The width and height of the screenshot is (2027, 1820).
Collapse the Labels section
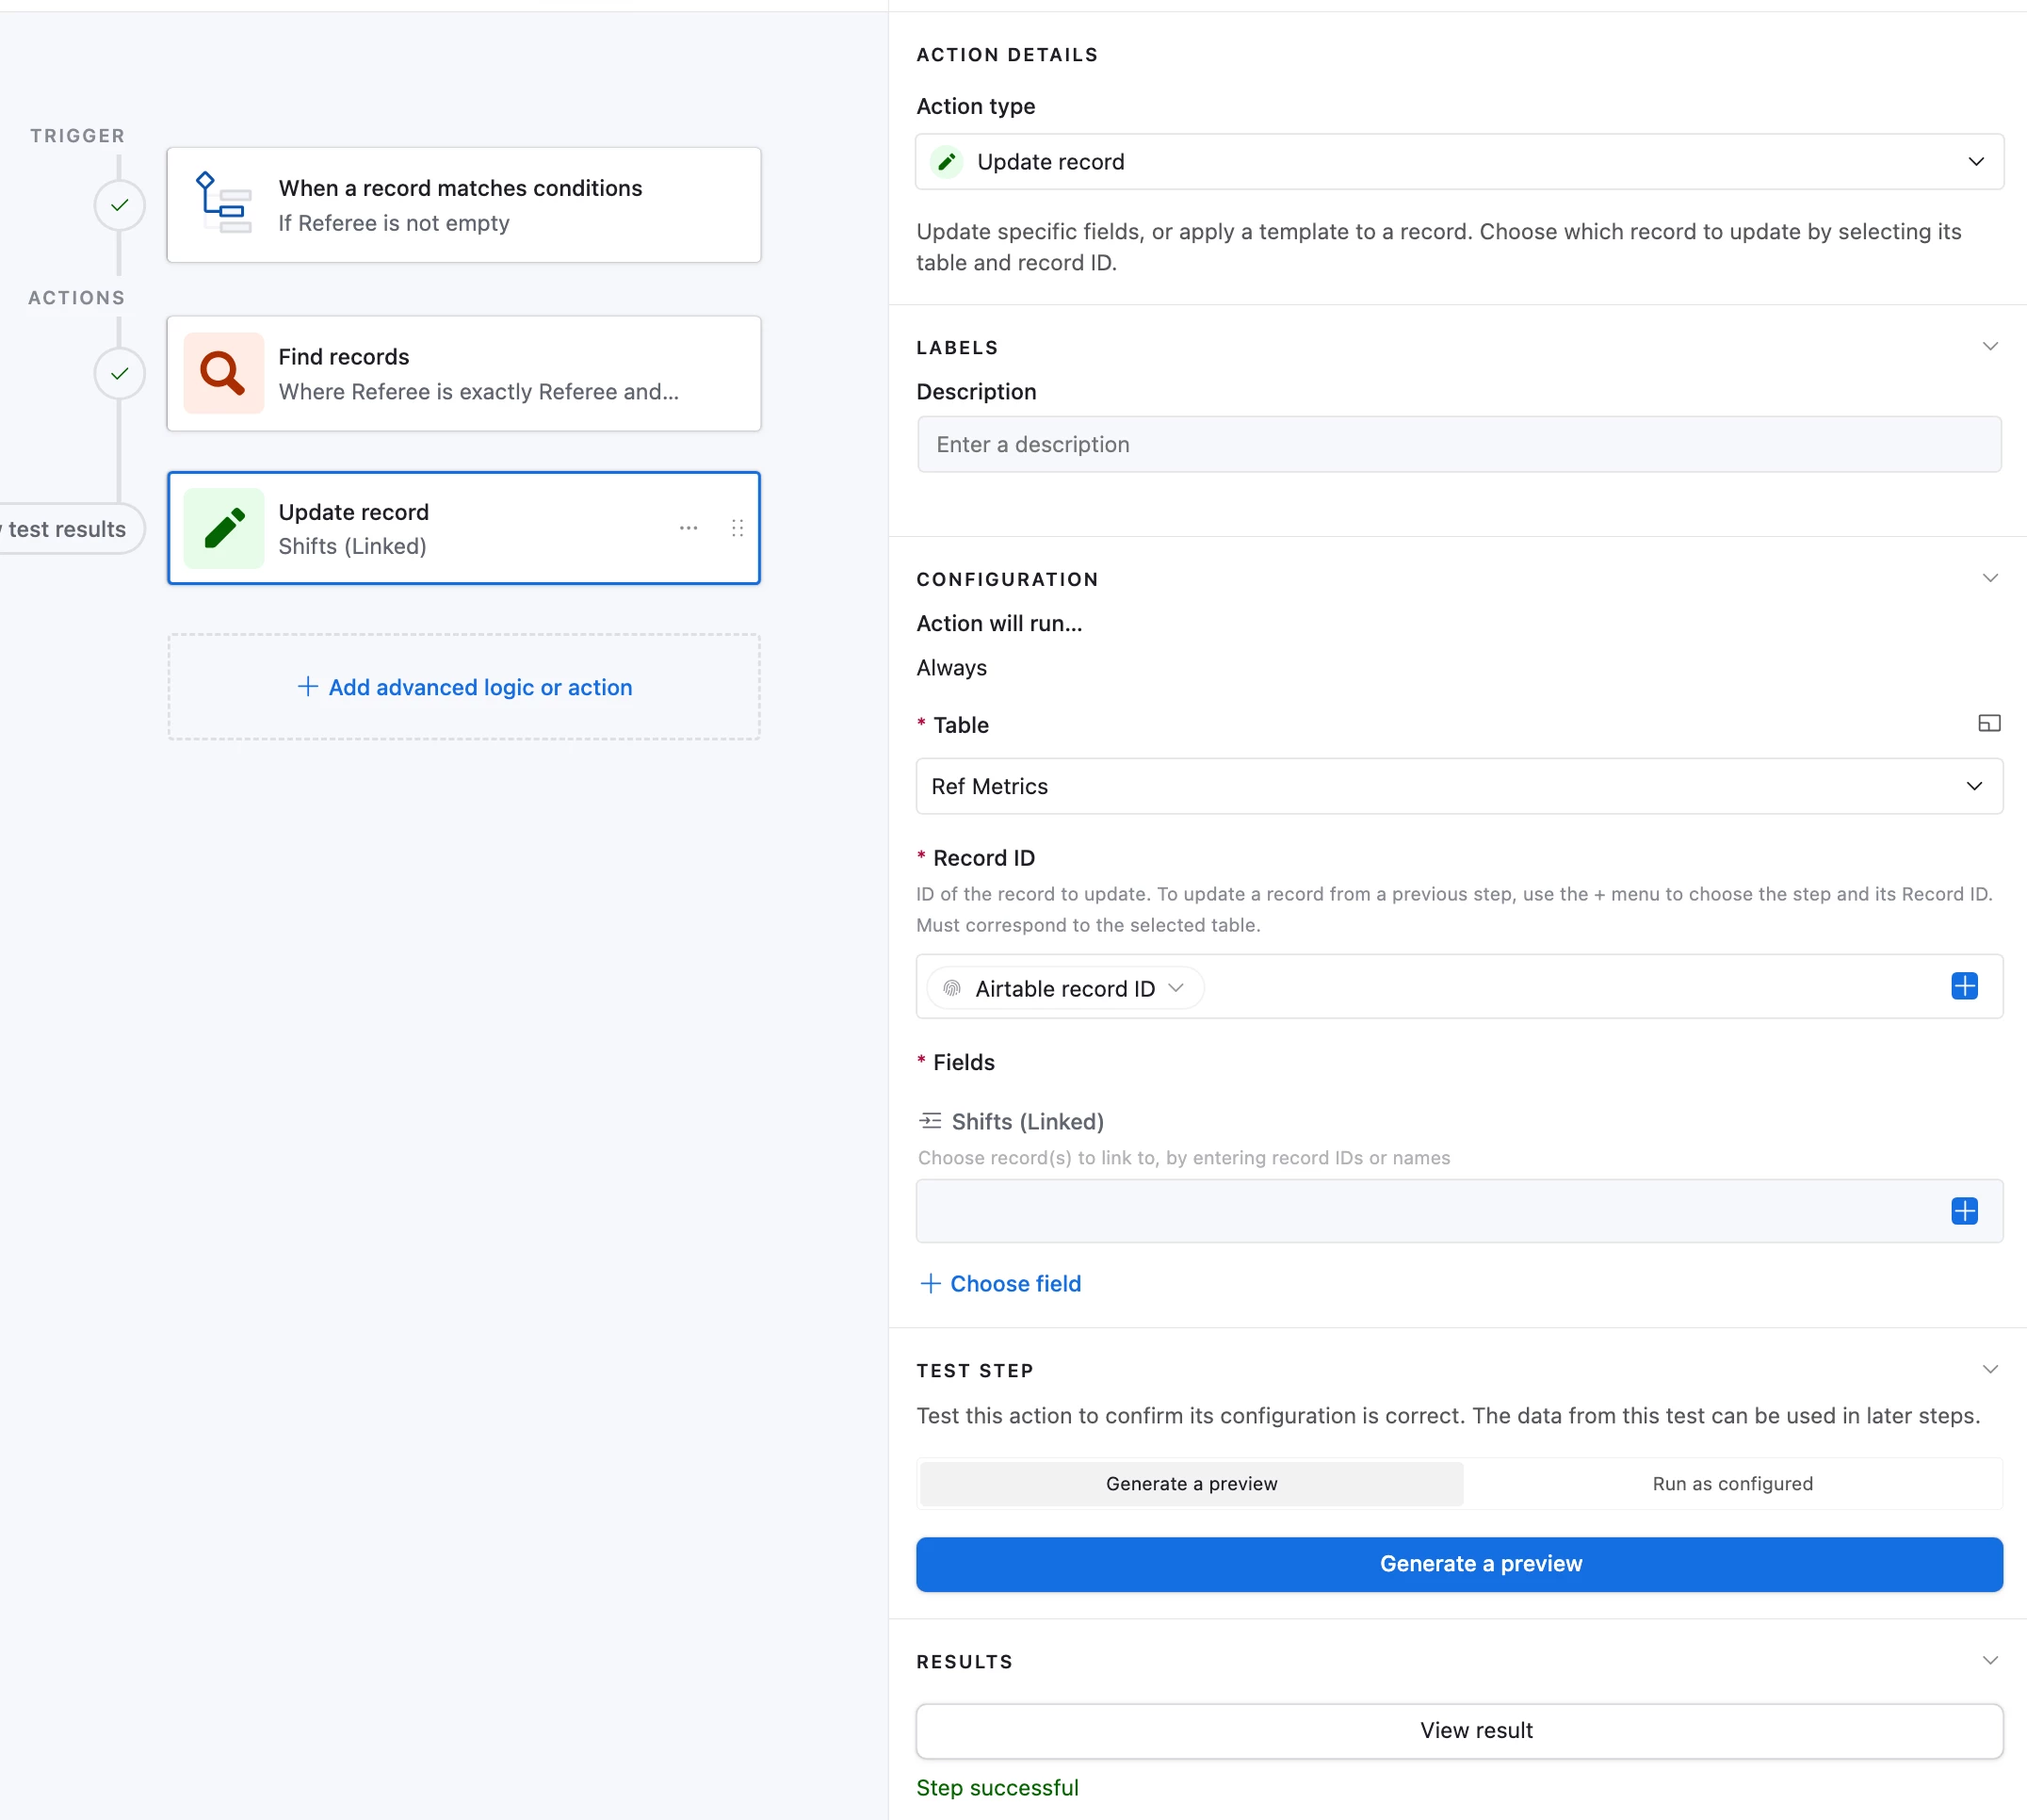1989,346
